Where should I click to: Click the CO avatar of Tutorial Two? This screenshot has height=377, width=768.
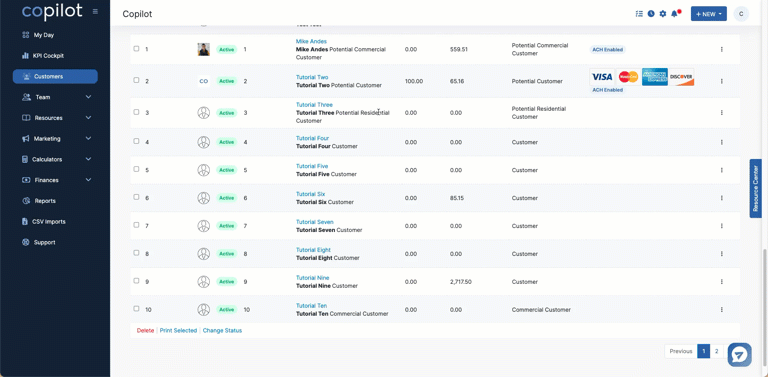[x=204, y=81]
